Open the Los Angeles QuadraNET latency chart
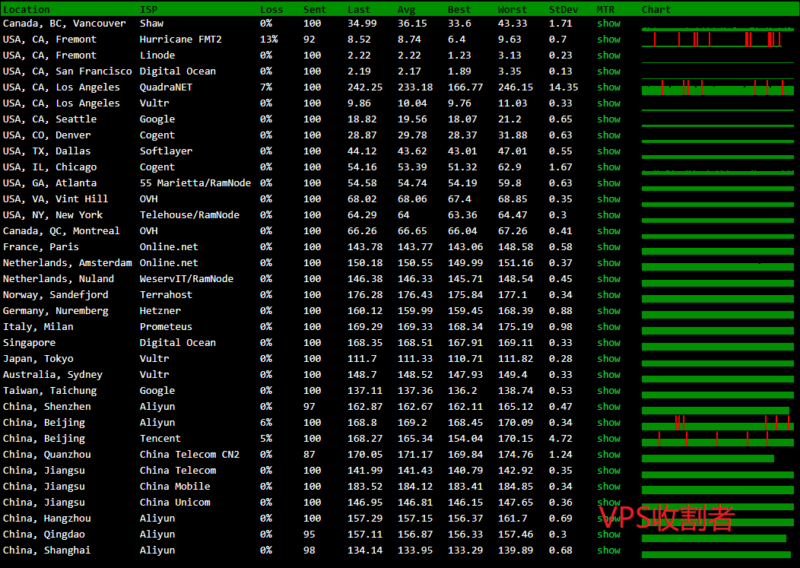 pyautogui.click(x=717, y=87)
